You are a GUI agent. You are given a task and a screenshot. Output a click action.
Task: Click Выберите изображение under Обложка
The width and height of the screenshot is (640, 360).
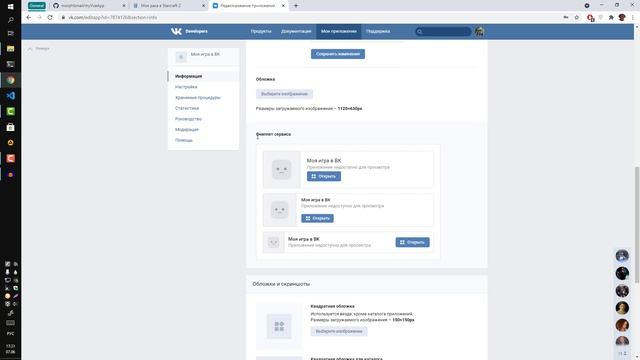[284, 94]
